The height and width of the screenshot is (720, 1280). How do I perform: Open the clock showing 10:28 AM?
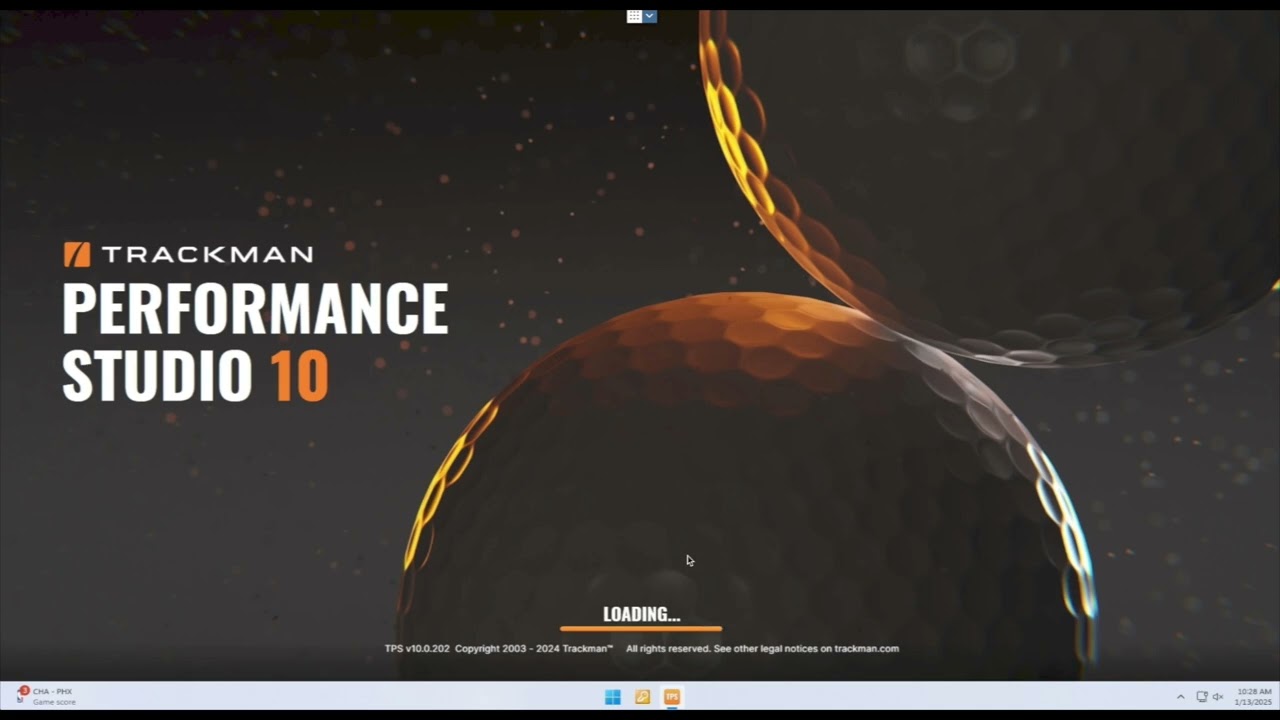point(1254,696)
